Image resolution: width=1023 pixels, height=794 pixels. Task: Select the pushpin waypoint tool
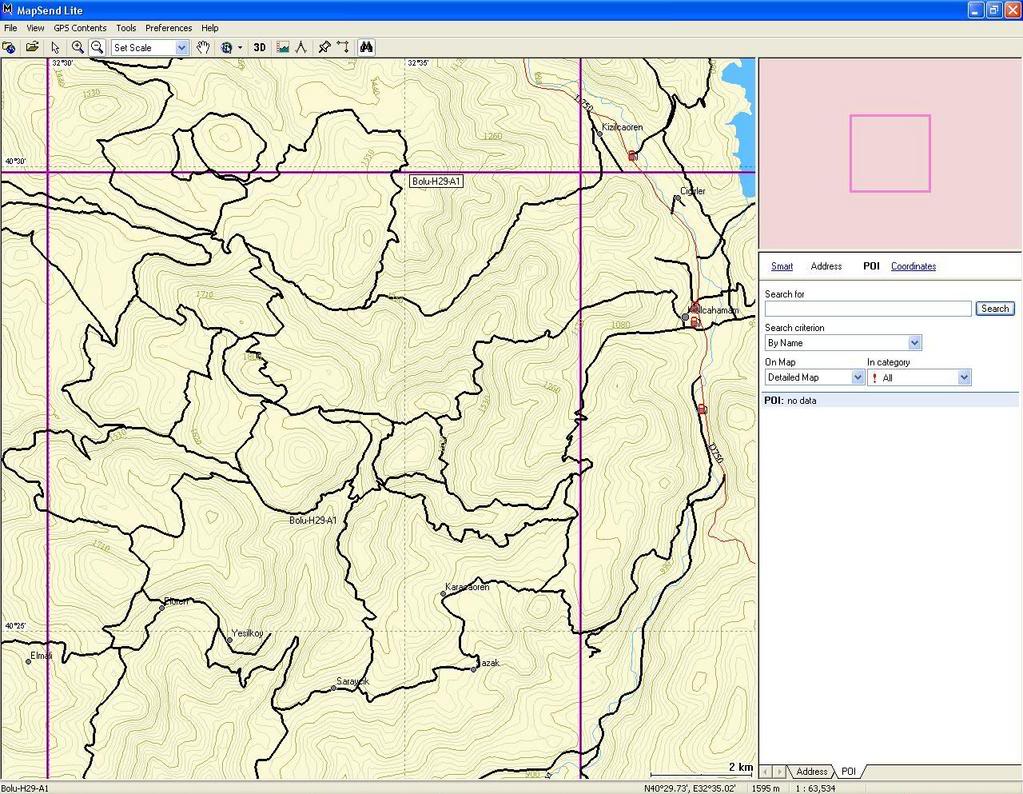coord(324,47)
